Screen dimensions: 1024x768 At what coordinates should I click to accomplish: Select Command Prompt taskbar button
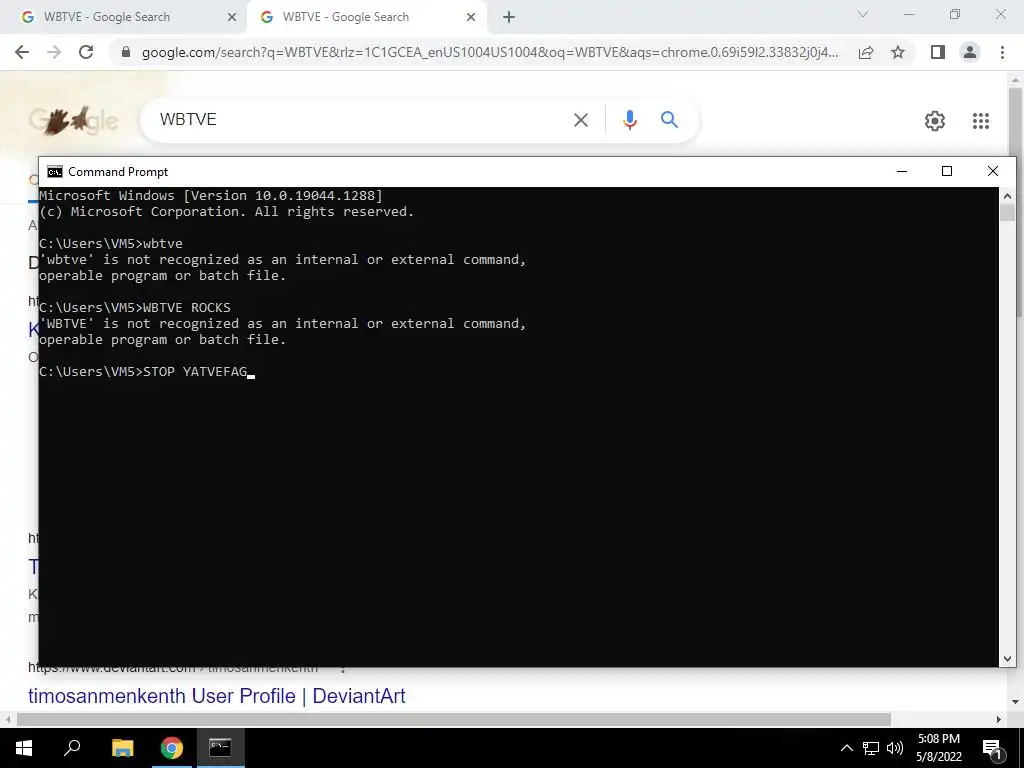220,748
